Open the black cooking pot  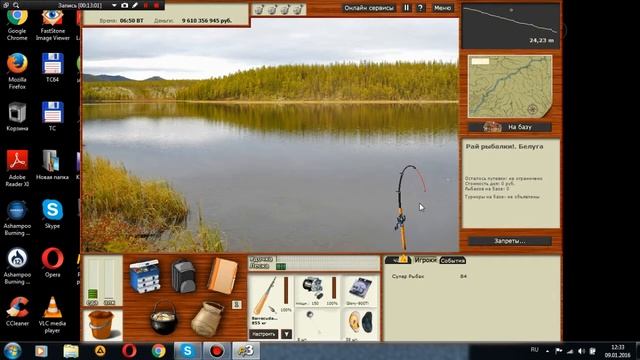click(x=164, y=318)
